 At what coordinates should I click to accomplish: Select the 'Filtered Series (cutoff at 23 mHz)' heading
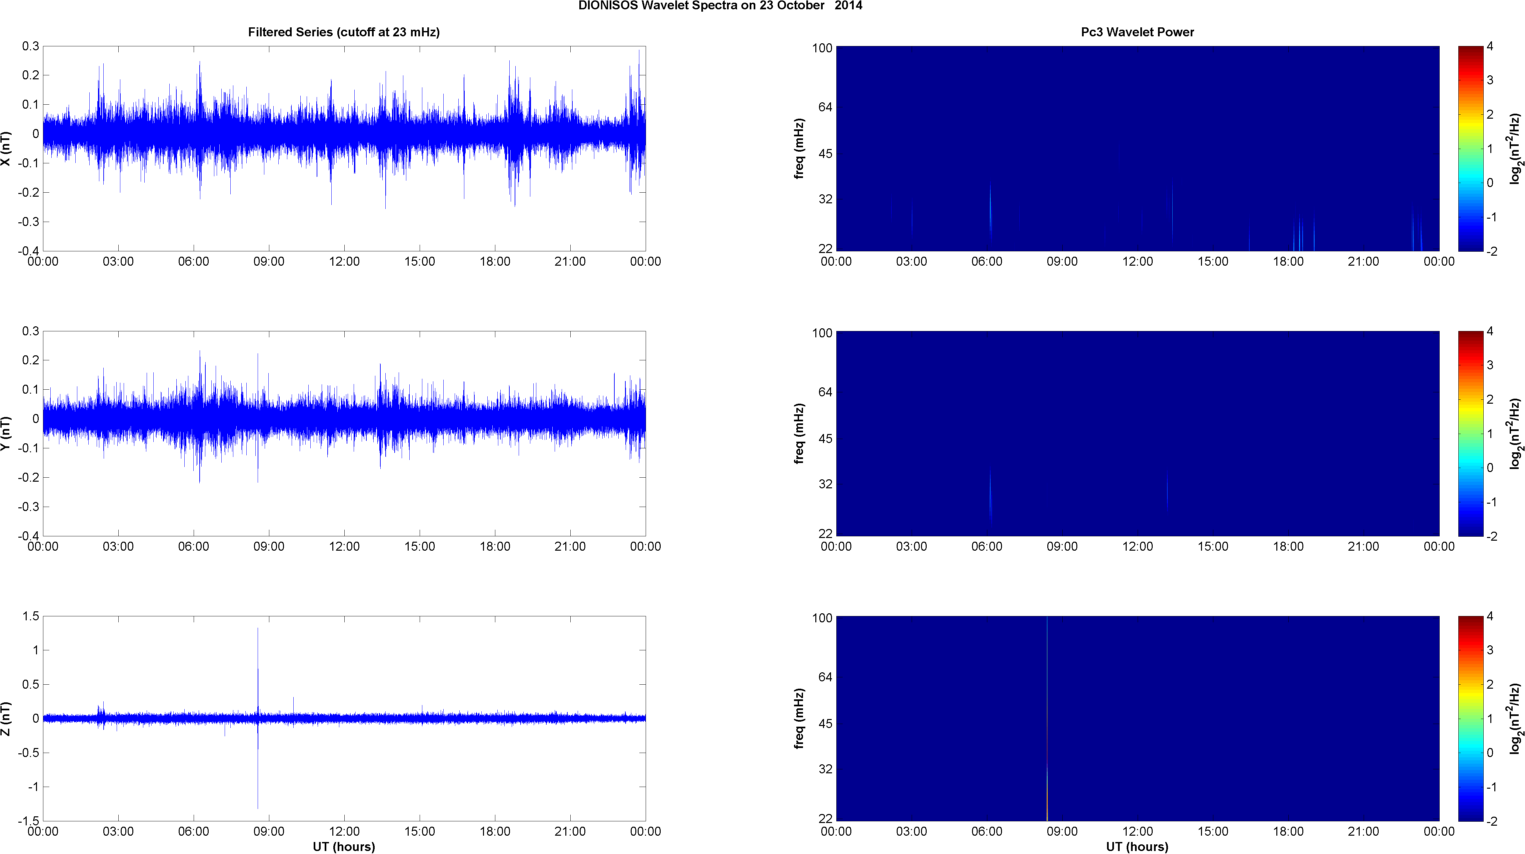click(344, 32)
